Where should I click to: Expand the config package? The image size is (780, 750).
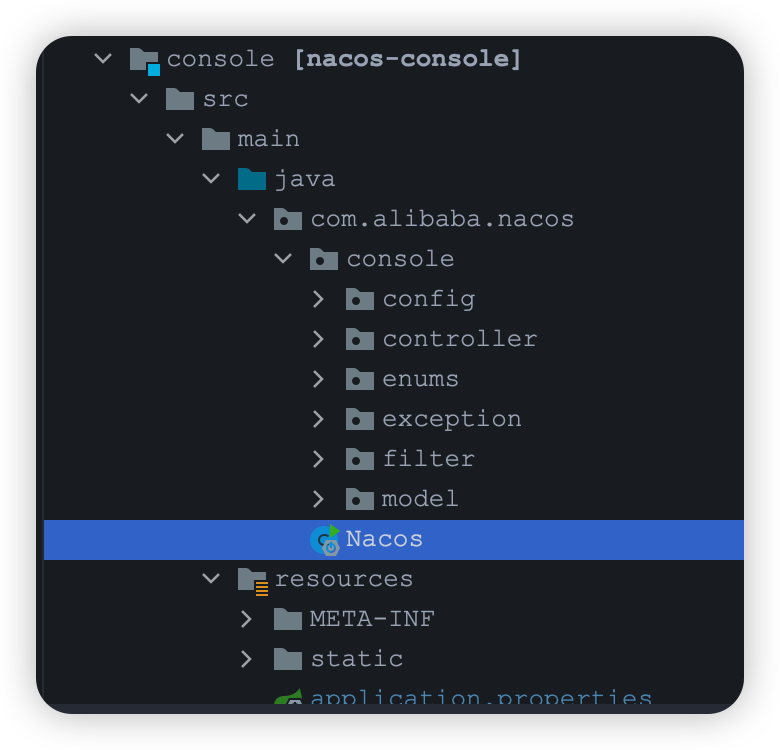(318, 299)
